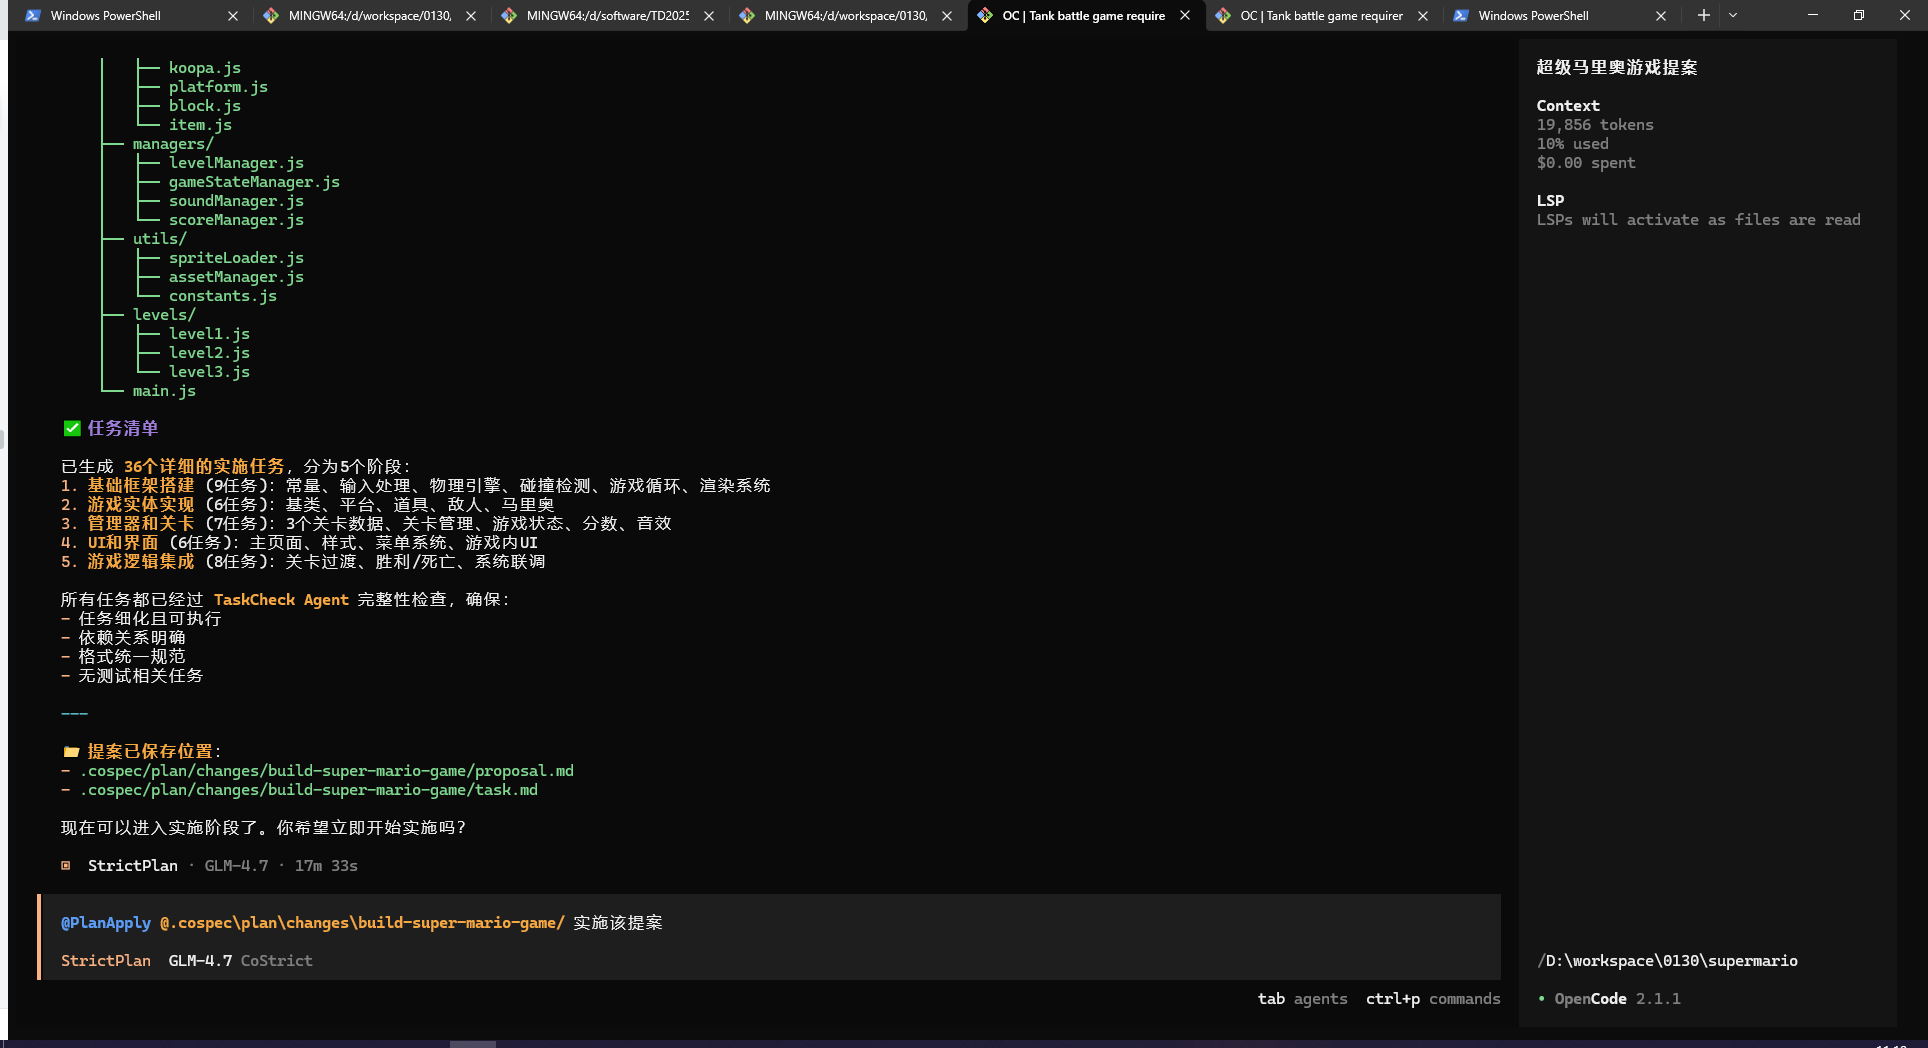Viewport: 1928px width, 1048px height.
Task: Click the green status dot beside OpenCode
Action: [x=1541, y=999]
